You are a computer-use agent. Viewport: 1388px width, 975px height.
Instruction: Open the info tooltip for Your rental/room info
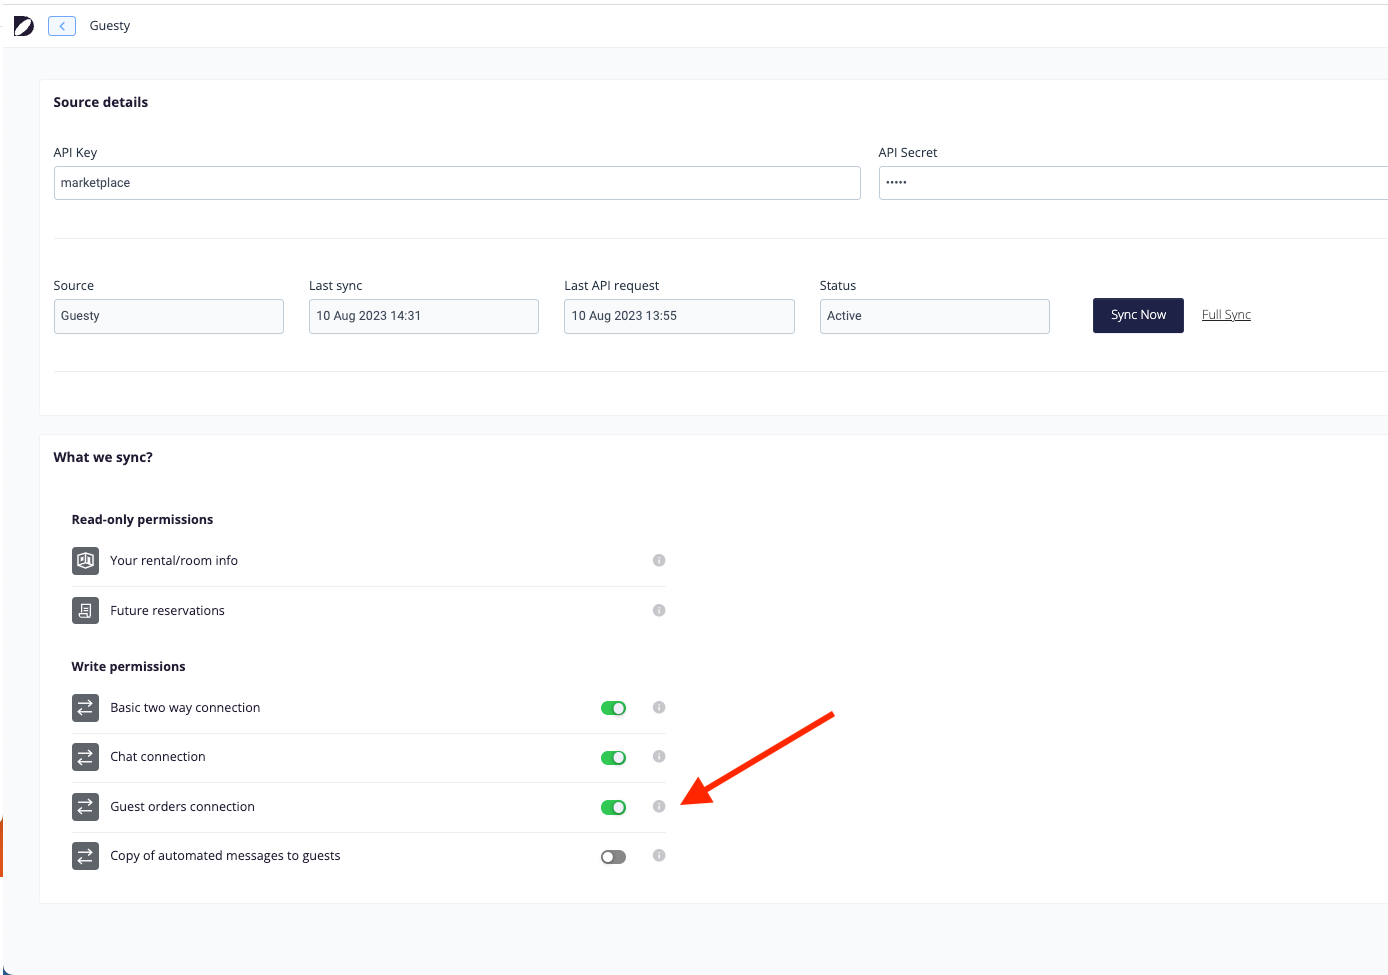click(x=658, y=560)
